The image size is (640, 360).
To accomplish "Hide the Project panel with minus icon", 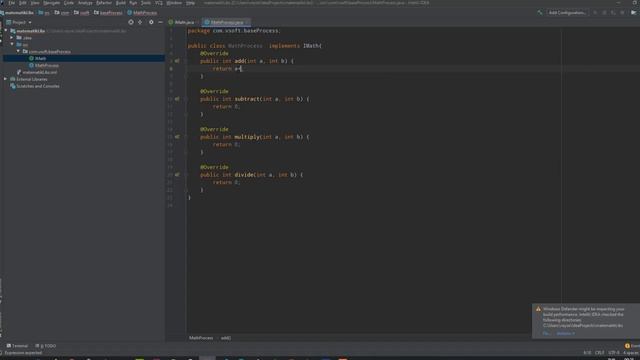I will pos(160,22).
